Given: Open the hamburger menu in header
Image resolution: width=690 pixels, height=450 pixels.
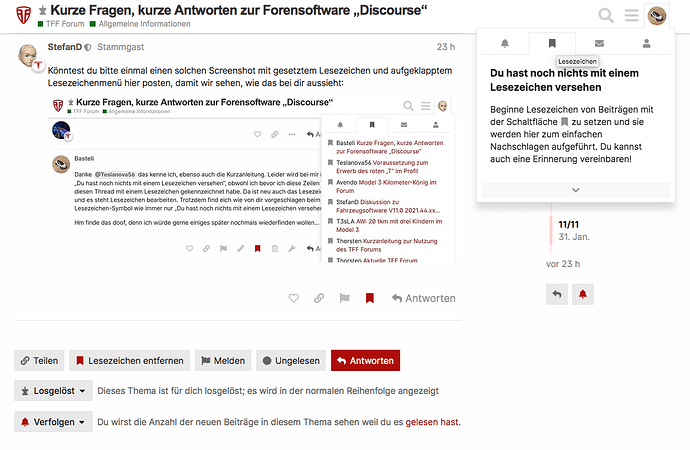Looking at the screenshot, I should point(631,15).
